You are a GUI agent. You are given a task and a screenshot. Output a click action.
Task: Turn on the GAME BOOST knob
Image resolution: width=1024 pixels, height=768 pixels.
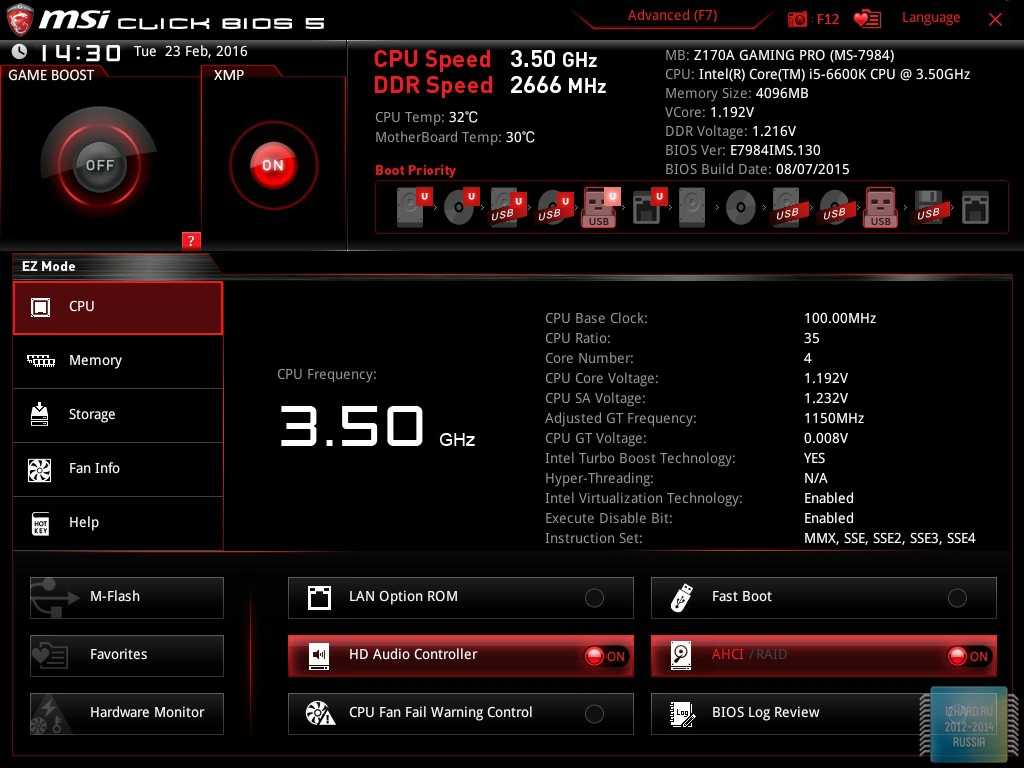[x=99, y=165]
